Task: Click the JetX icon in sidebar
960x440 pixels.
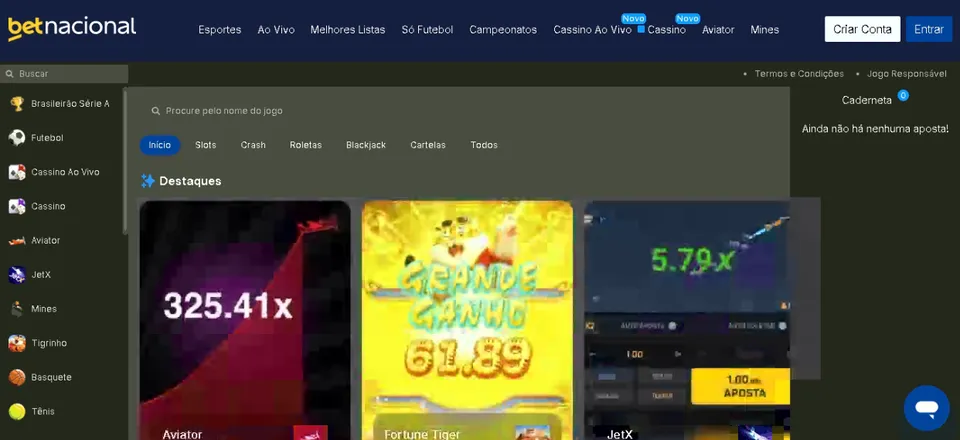Action: [x=17, y=275]
